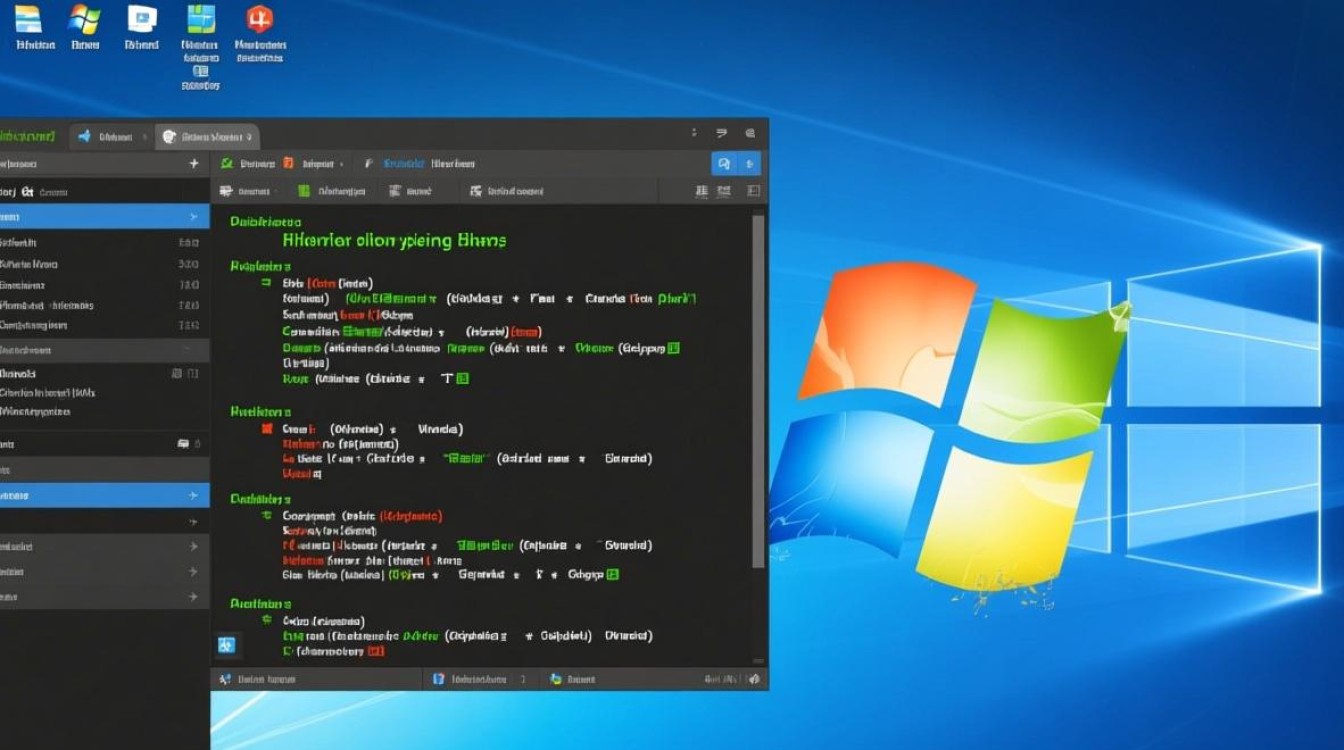Click rightmost layout icon in second toolbar row
Screen dimensions: 1344x750
(754, 191)
